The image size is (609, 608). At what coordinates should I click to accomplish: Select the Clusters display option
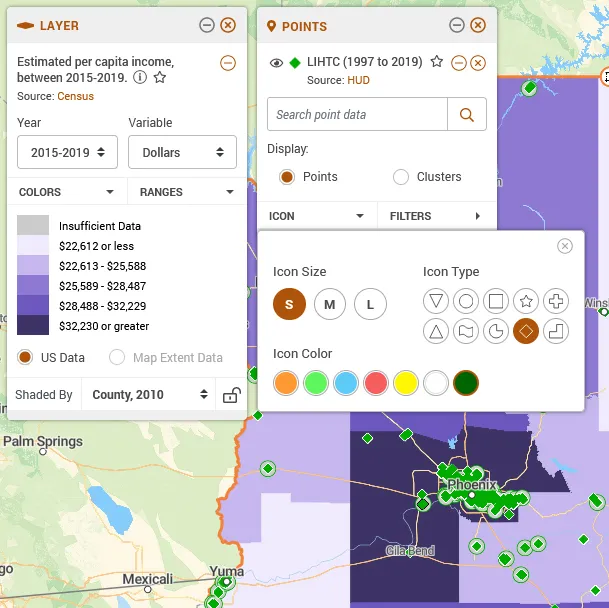tap(401, 177)
